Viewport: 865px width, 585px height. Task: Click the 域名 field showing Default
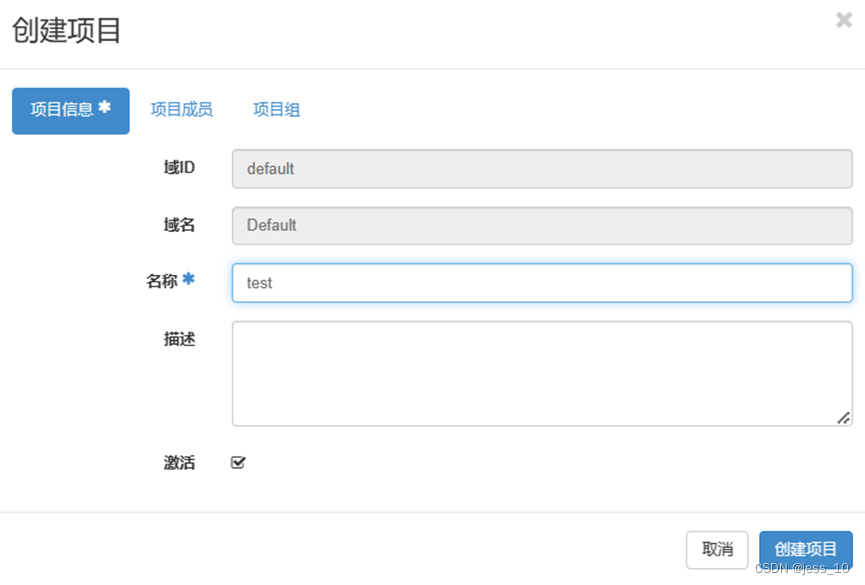click(540, 225)
